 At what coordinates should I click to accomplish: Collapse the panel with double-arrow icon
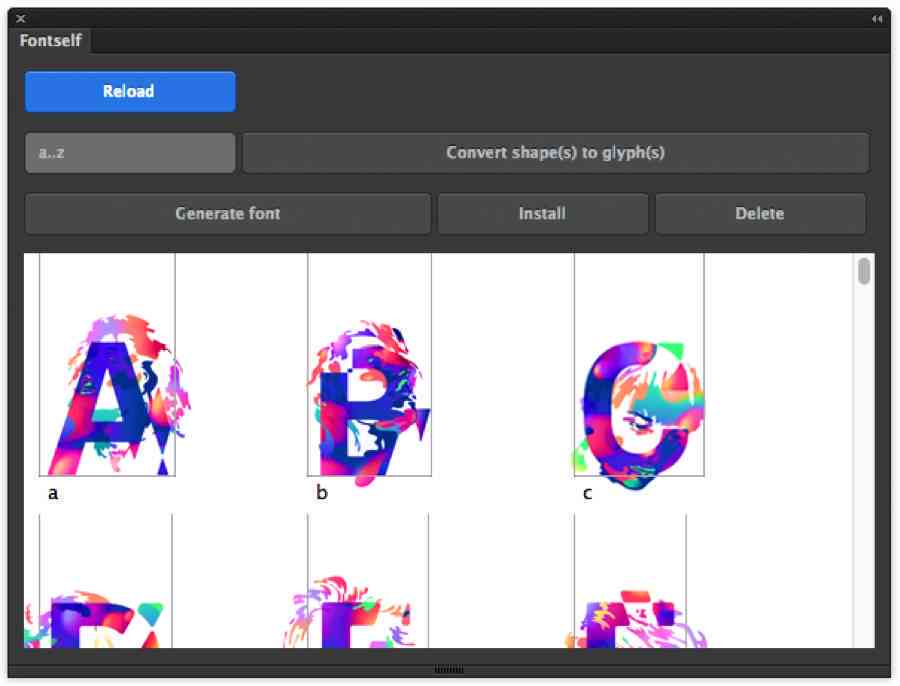tap(876, 19)
